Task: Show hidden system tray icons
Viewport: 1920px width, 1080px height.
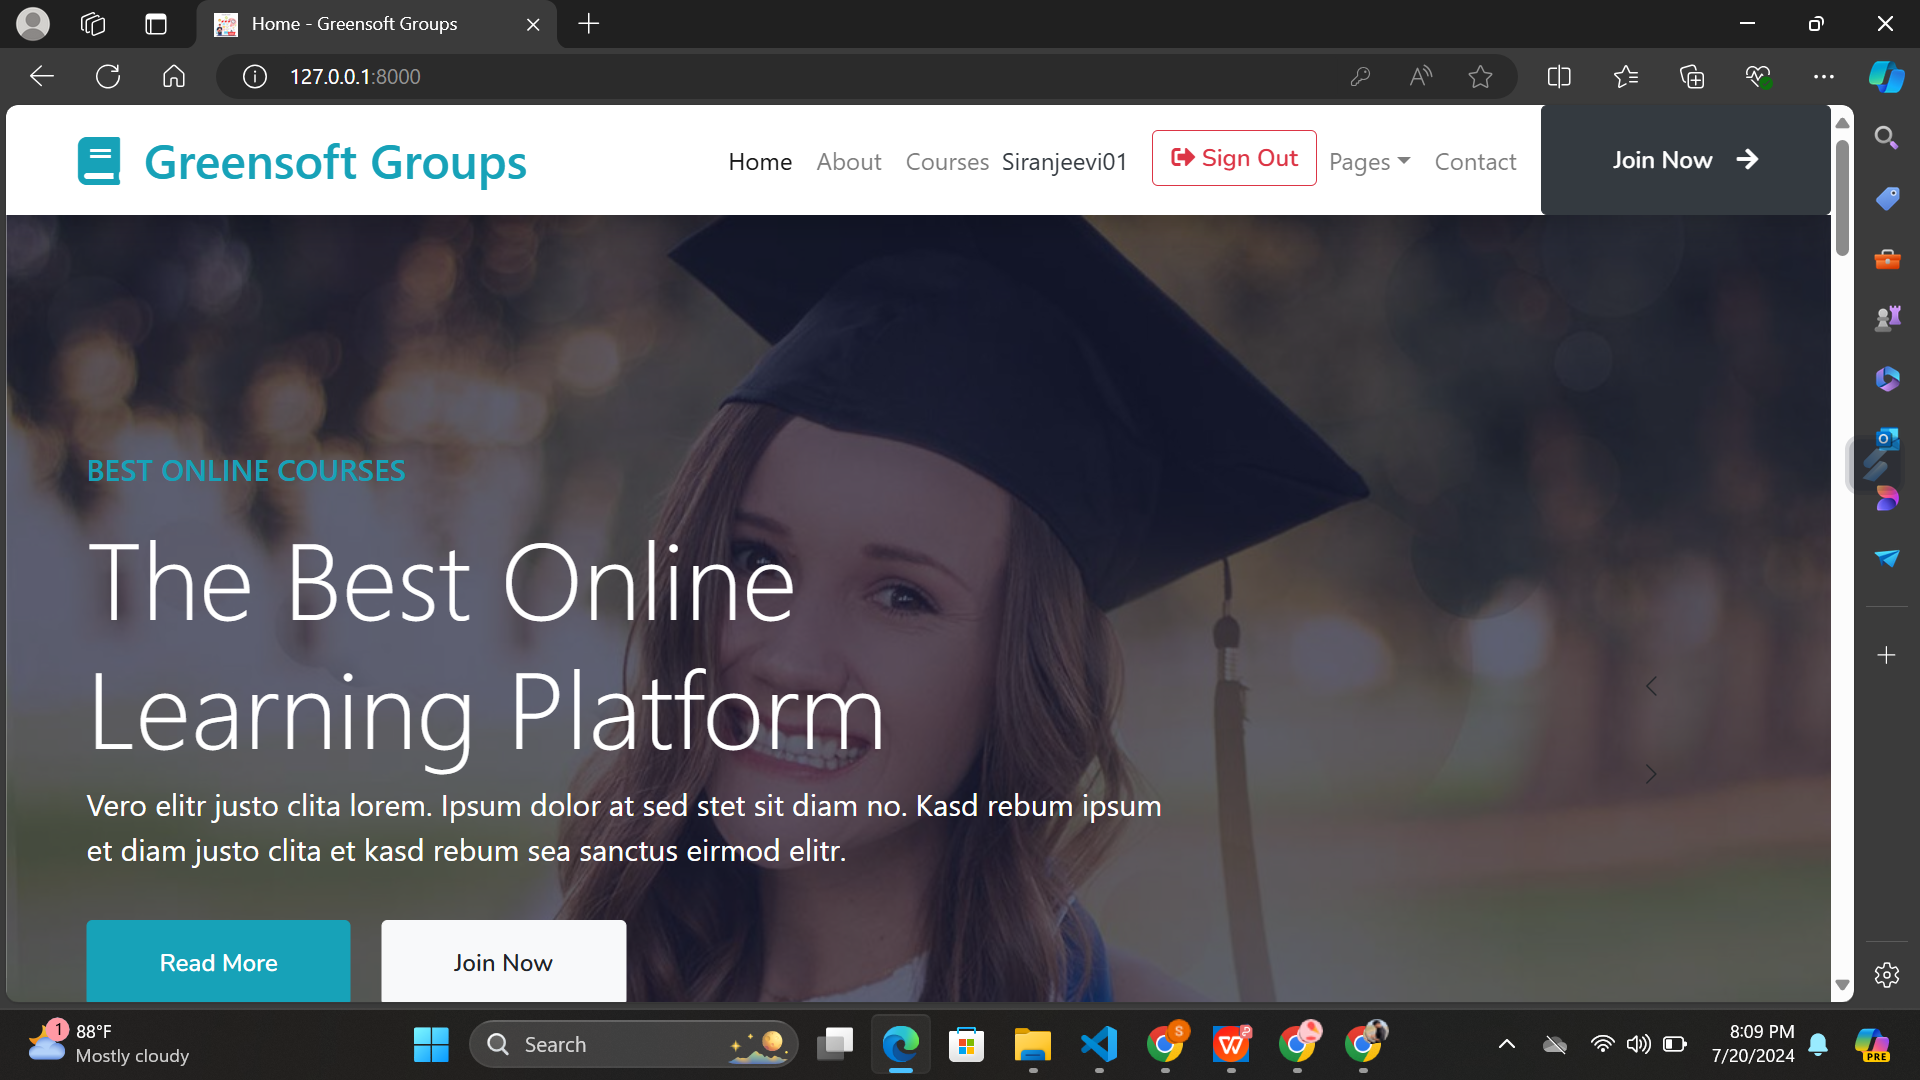Action: point(1507,1045)
